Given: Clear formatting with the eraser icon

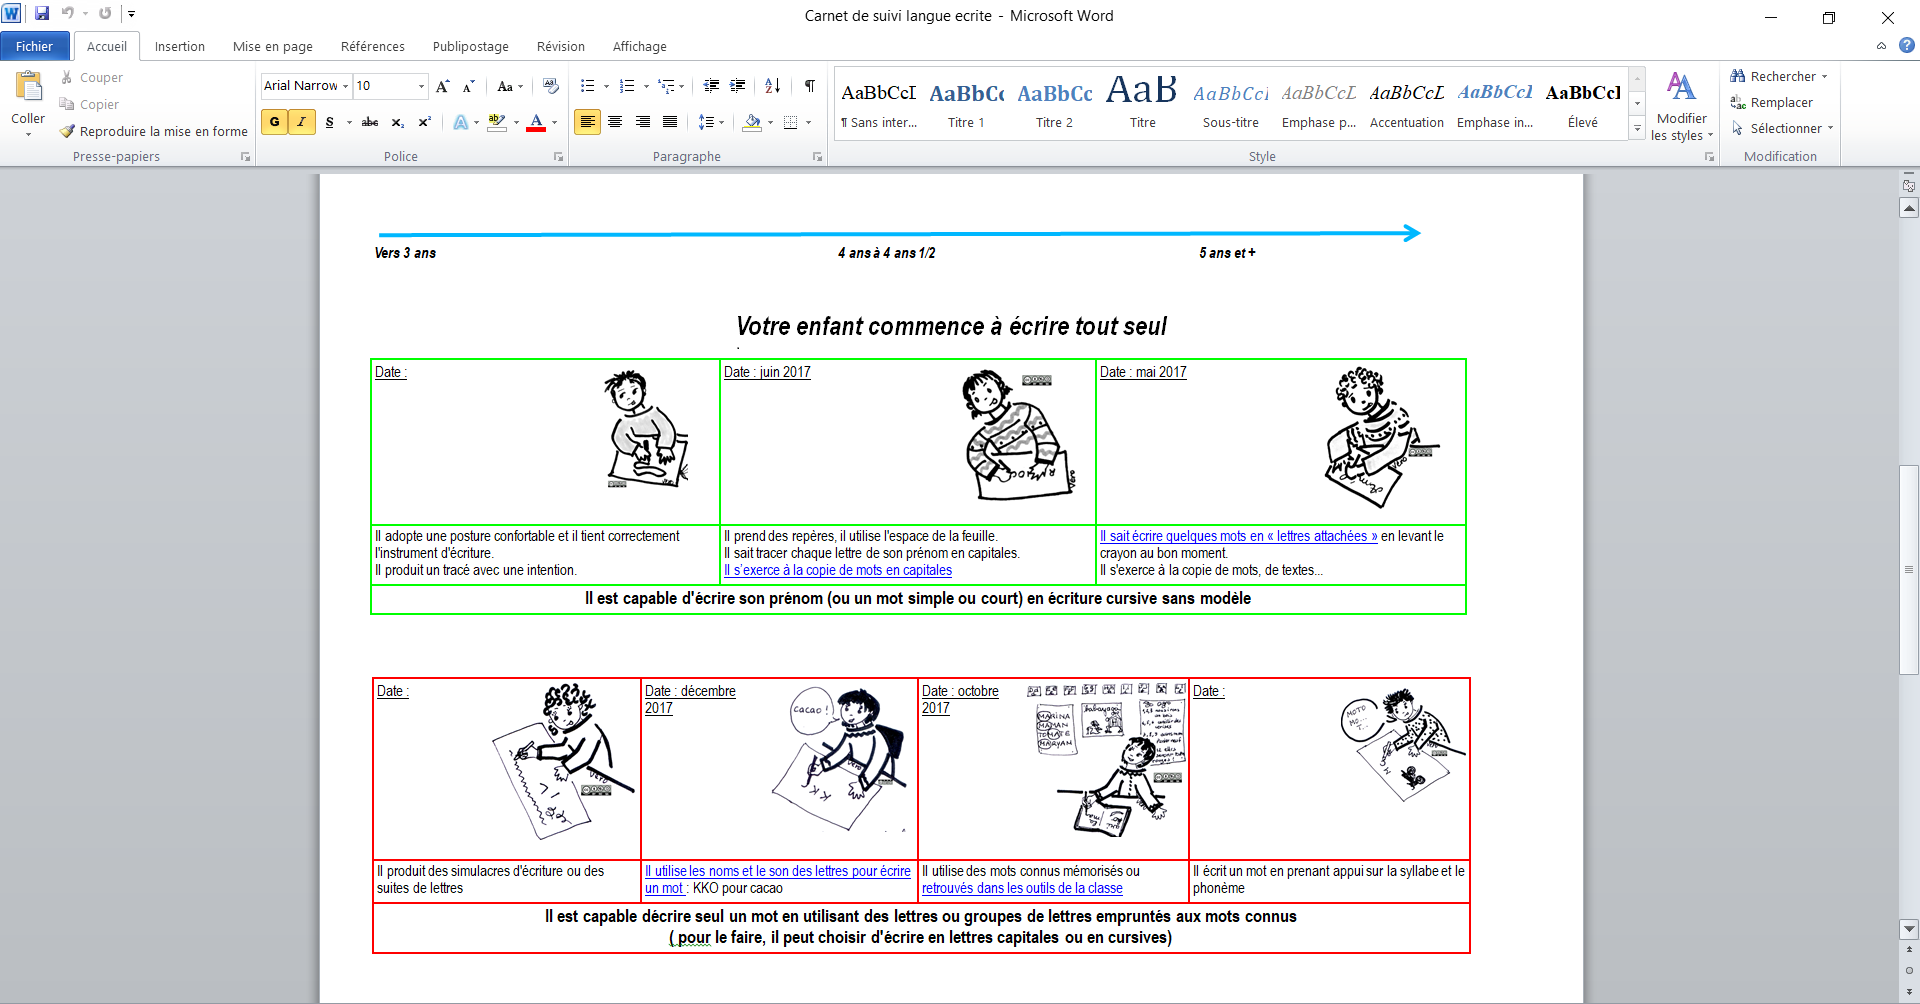Looking at the screenshot, I should click(x=550, y=86).
